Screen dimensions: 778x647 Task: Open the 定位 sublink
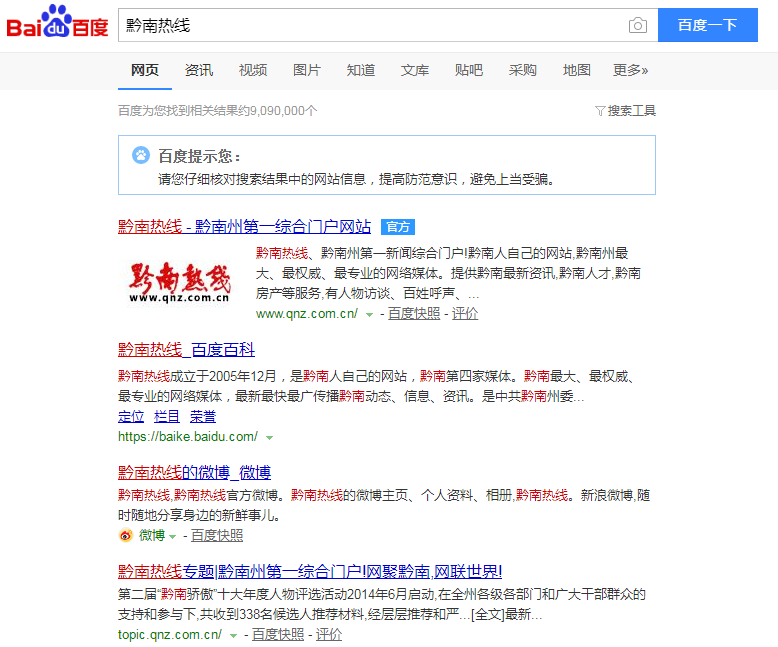click(x=131, y=416)
